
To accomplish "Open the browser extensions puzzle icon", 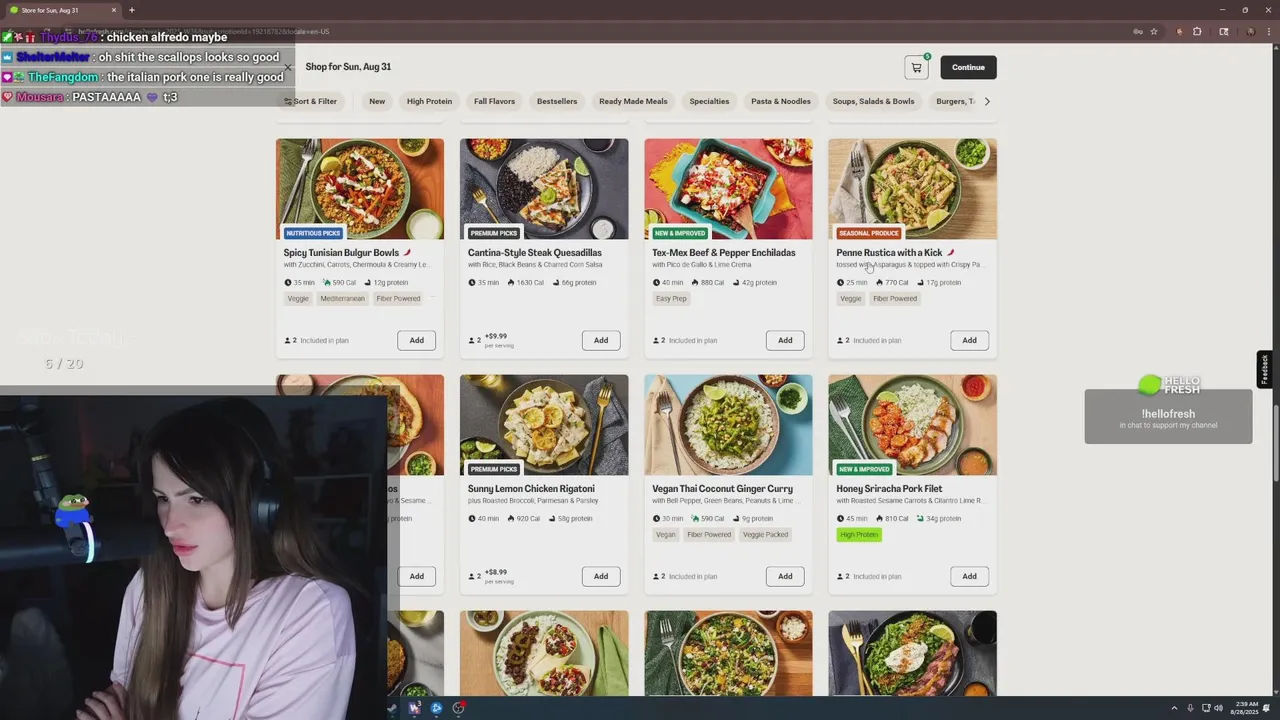I will [x=1197, y=31].
